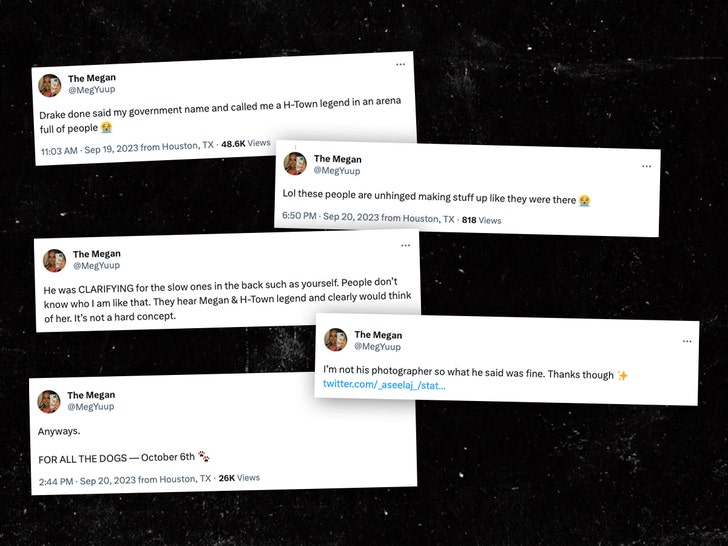Click profile avatar on the 'Anyways' tweet
Screen dimensions: 728x546
(x=49, y=401)
